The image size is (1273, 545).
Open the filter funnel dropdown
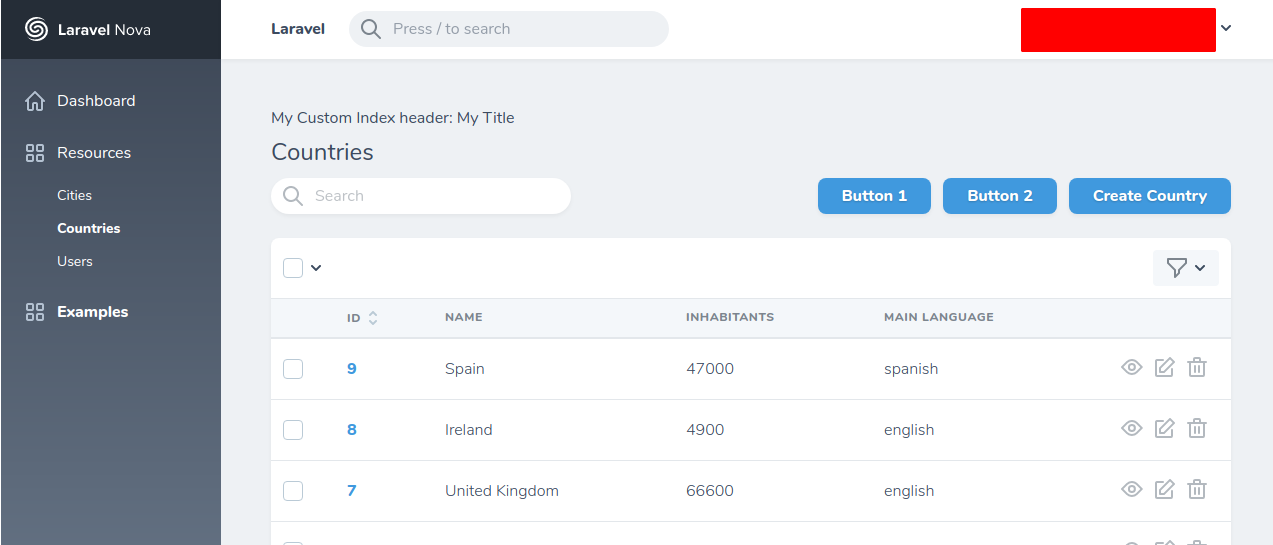pyautogui.click(x=1185, y=268)
